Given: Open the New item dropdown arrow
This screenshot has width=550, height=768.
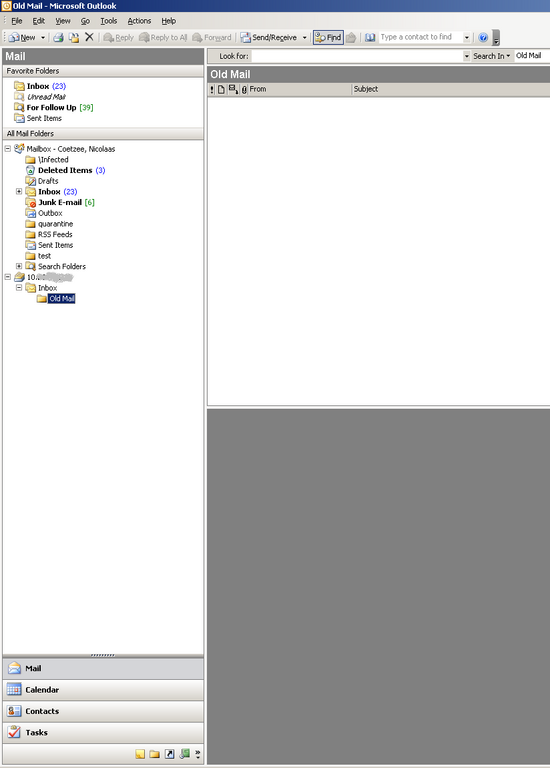Looking at the screenshot, I should point(43,37).
